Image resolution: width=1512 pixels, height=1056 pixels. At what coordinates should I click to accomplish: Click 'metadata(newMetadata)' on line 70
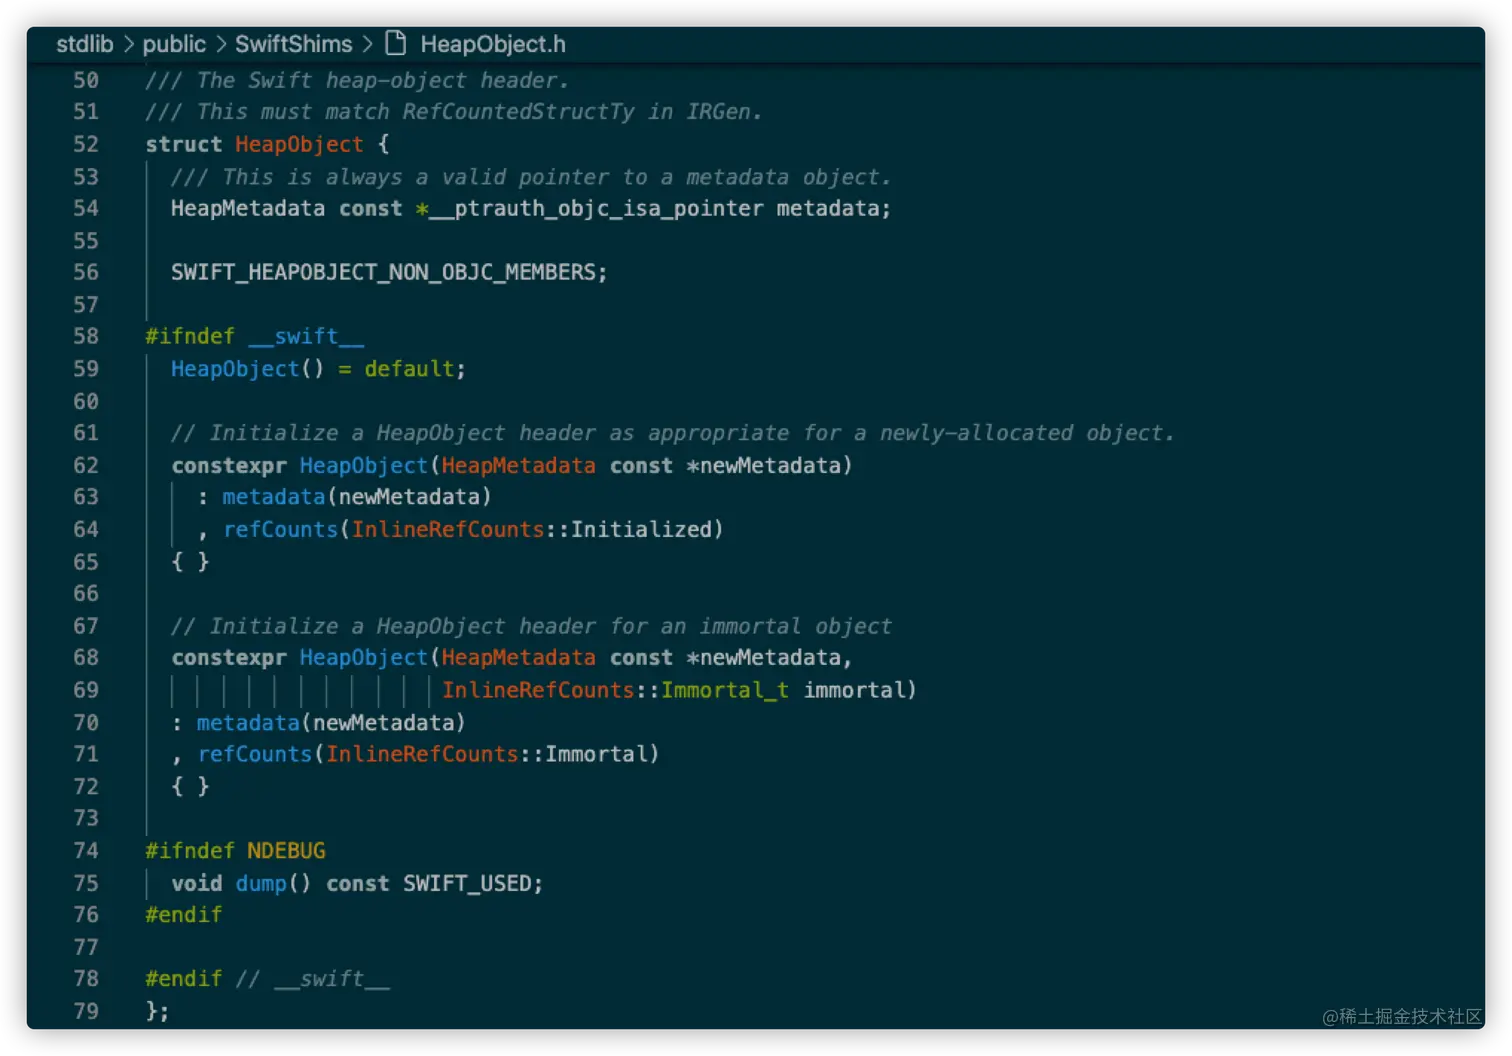point(331,722)
